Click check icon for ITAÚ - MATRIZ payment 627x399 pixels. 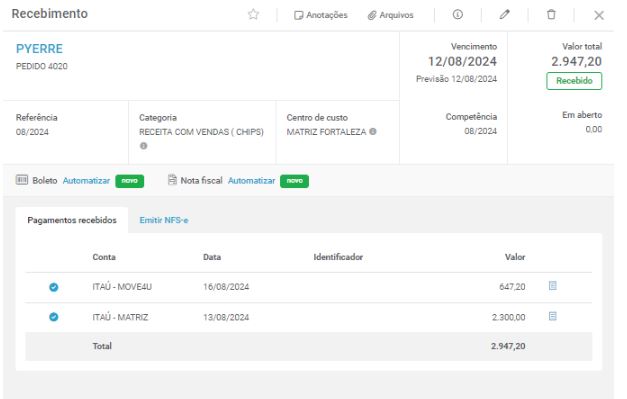click(54, 317)
